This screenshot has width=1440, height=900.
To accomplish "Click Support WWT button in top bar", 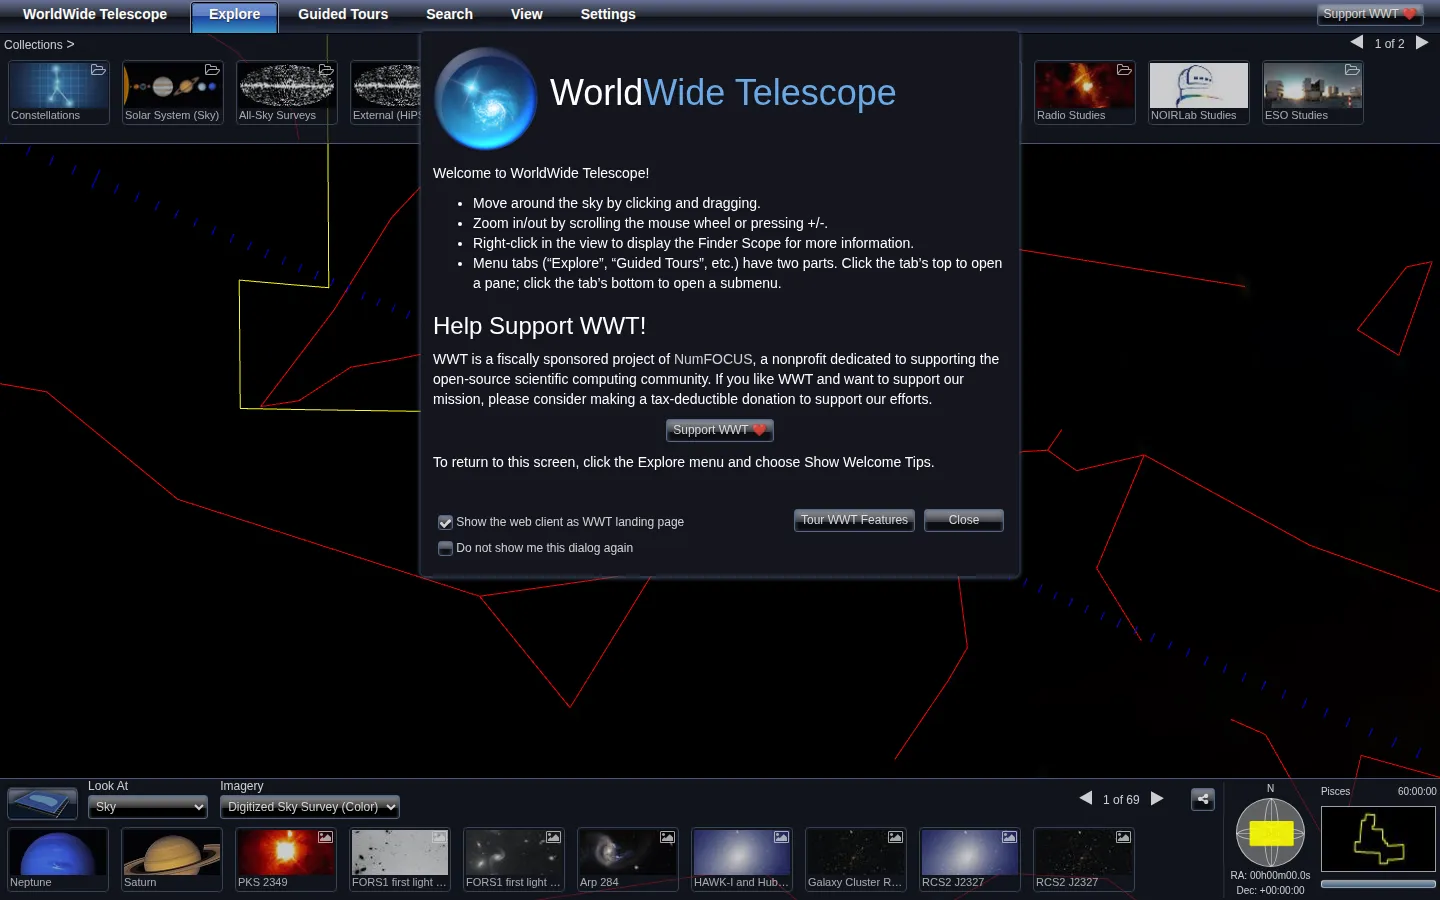I will click(1370, 14).
